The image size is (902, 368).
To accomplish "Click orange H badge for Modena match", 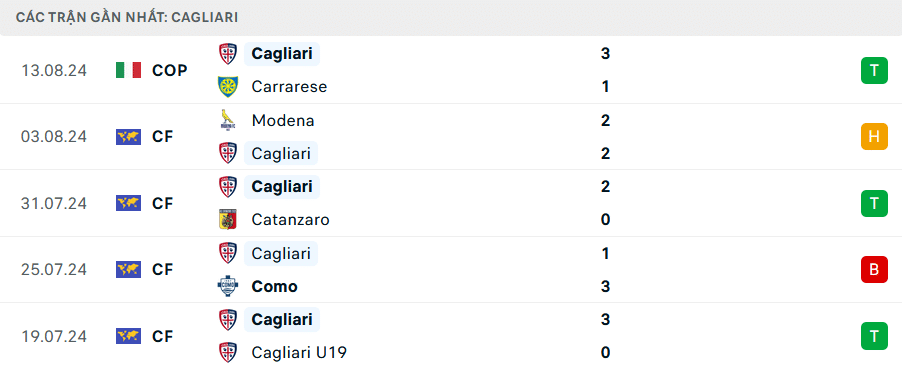I will (x=874, y=137).
